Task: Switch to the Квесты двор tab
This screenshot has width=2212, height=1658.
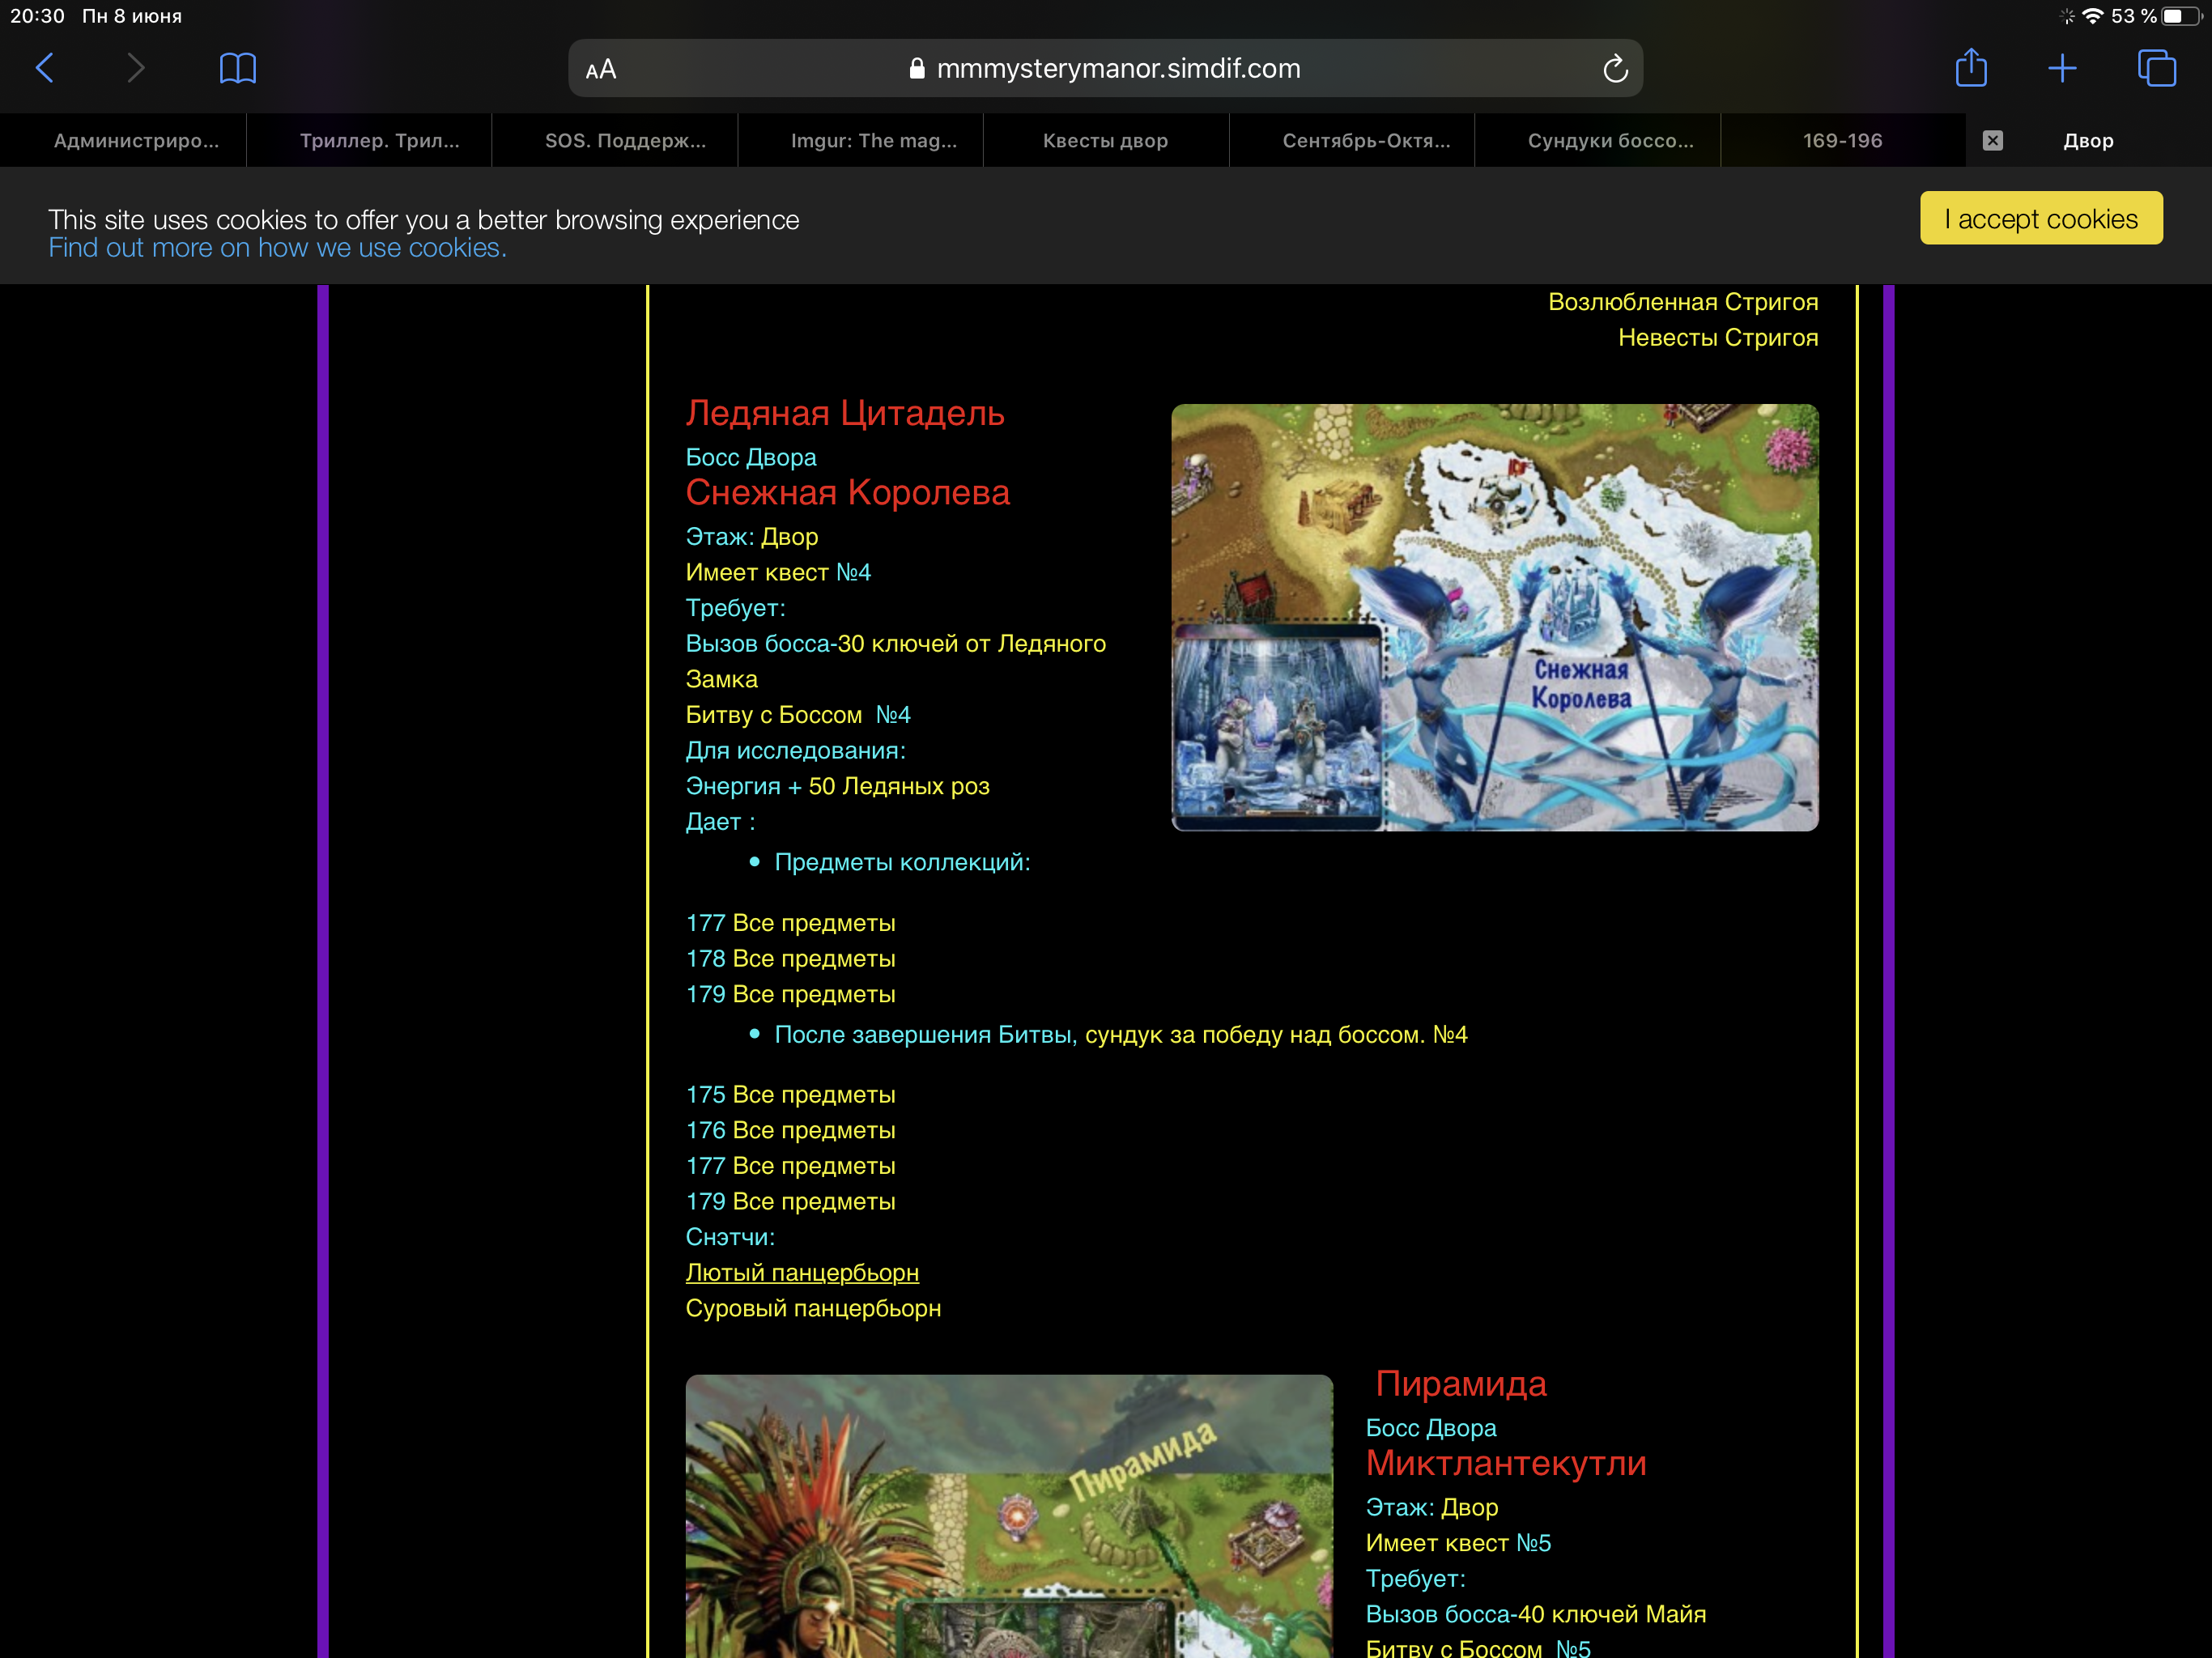Action: (x=1106, y=141)
